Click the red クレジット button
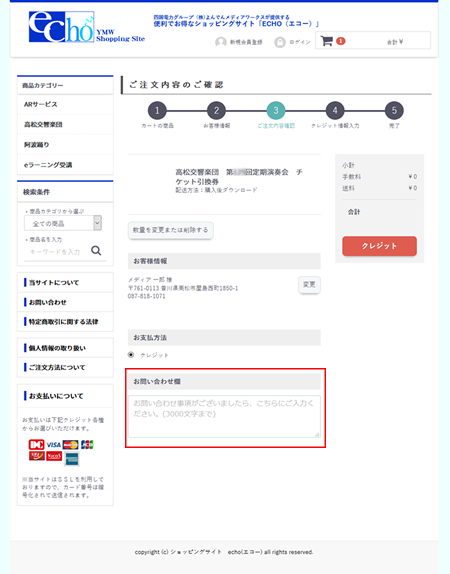Viewport: 450px width, 574px height. pyautogui.click(x=379, y=246)
